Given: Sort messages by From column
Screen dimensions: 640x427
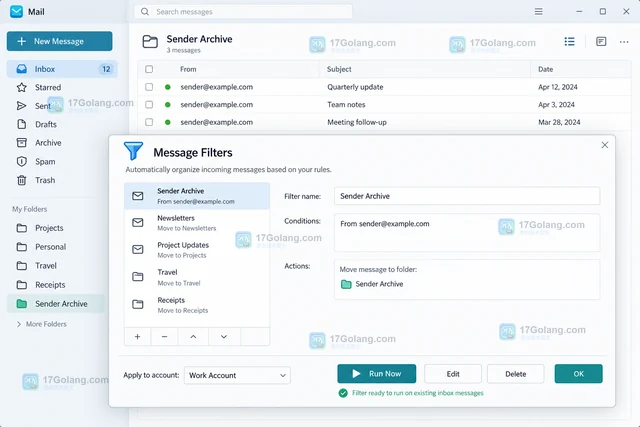Looking at the screenshot, I should click(188, 69).
